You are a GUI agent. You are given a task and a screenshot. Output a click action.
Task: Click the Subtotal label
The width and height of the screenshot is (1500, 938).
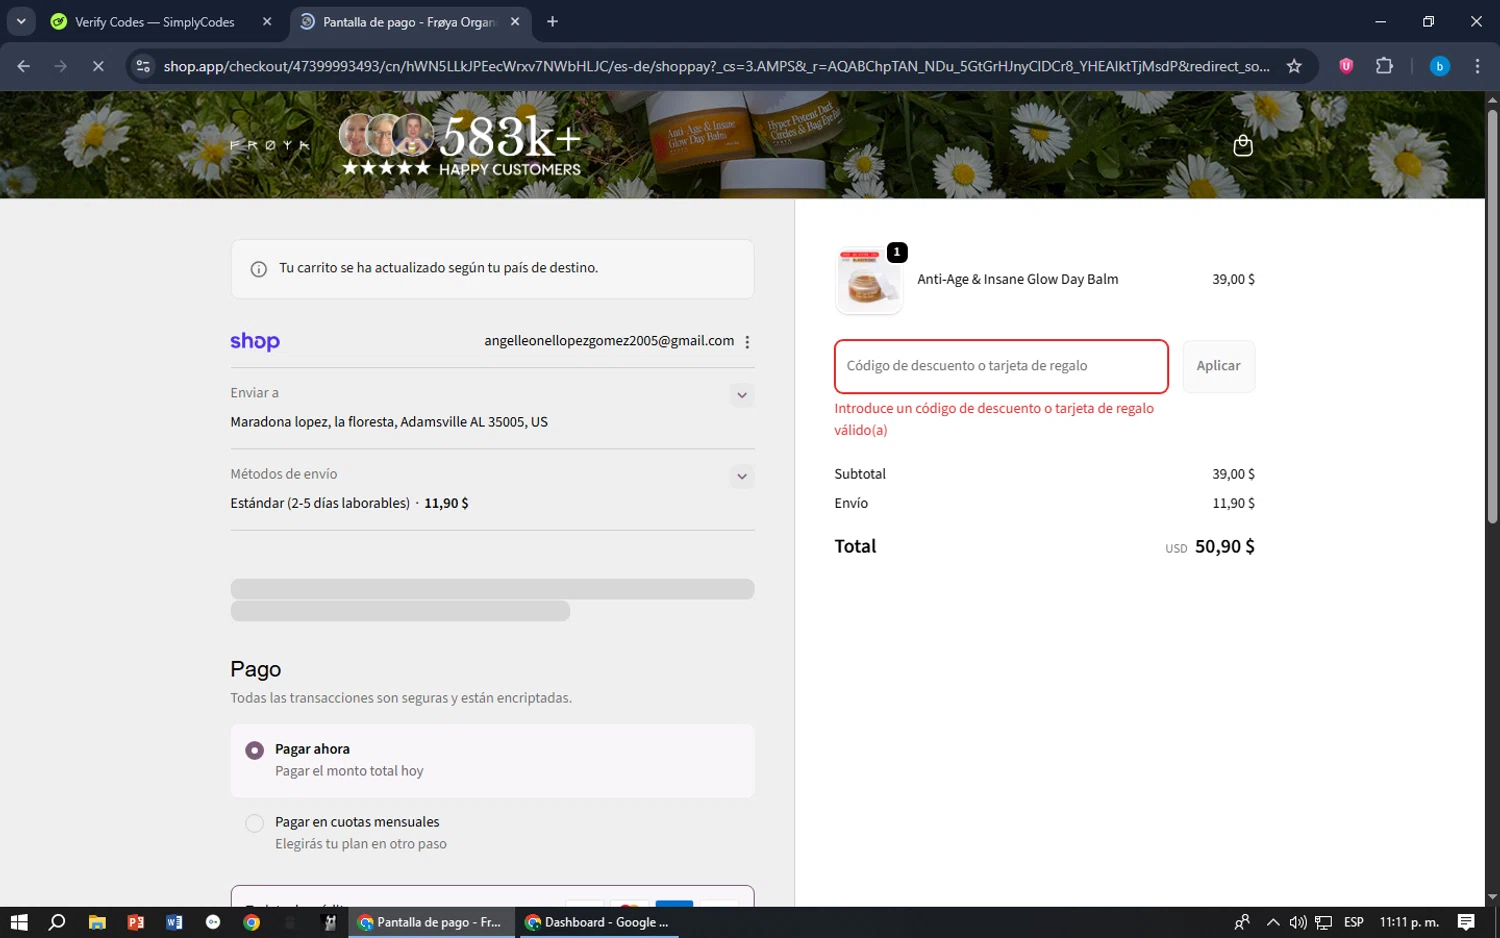(860, 474)
